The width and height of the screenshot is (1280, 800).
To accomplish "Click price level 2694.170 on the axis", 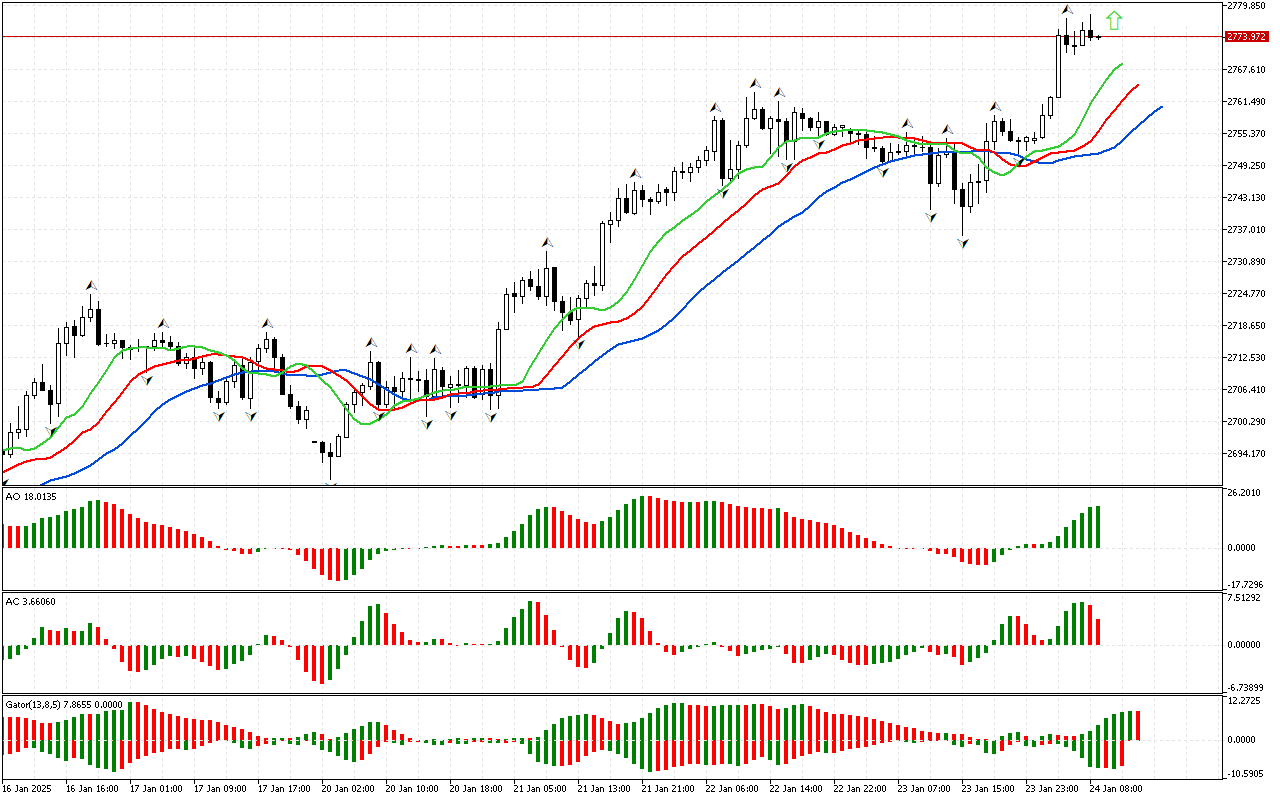I will pos(1246,454).
